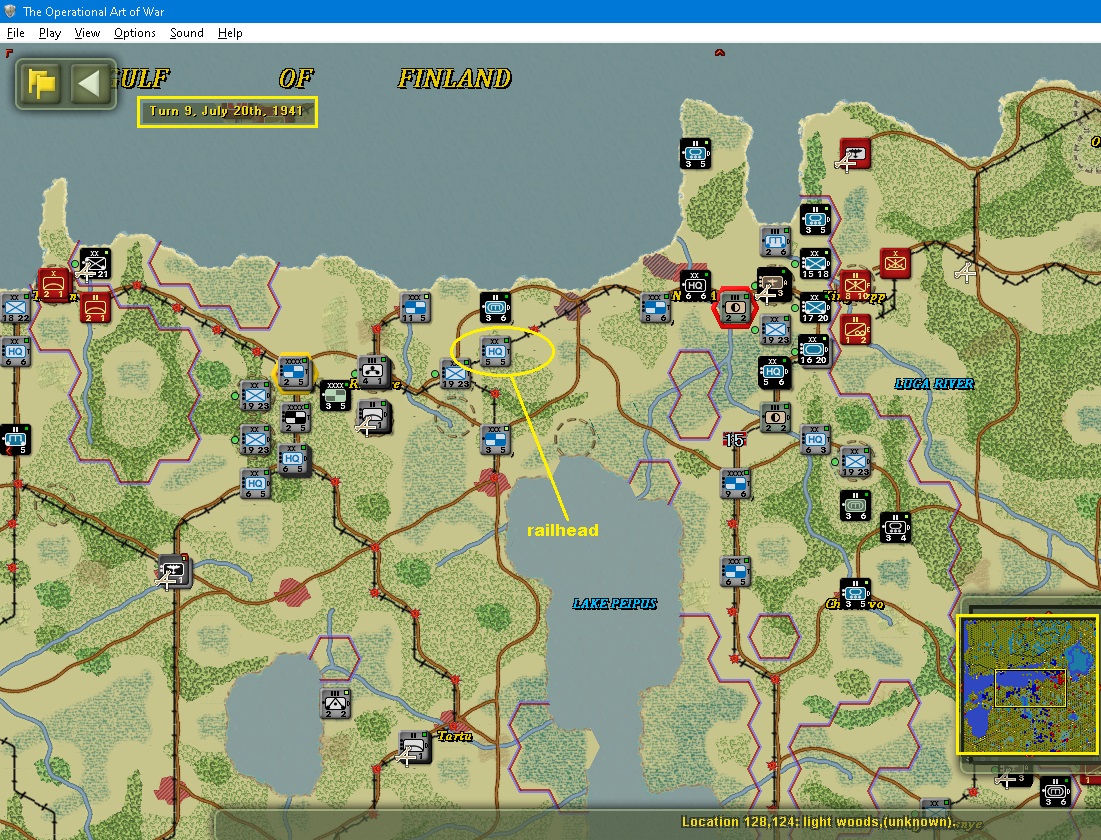Select the yellow-highlighted XXXX unit 2-5
This screenshot has height=840, width=1101.
294,372
